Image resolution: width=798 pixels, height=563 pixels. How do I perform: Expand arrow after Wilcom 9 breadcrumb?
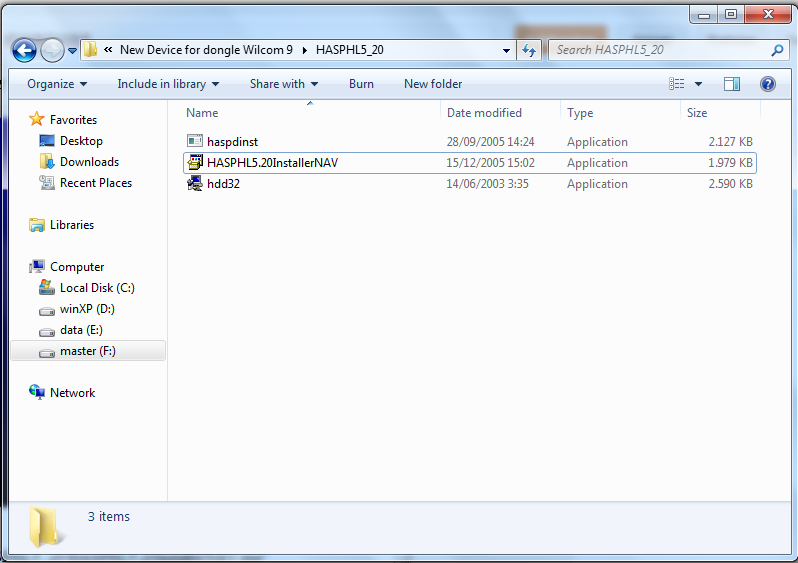click(304, 50)
